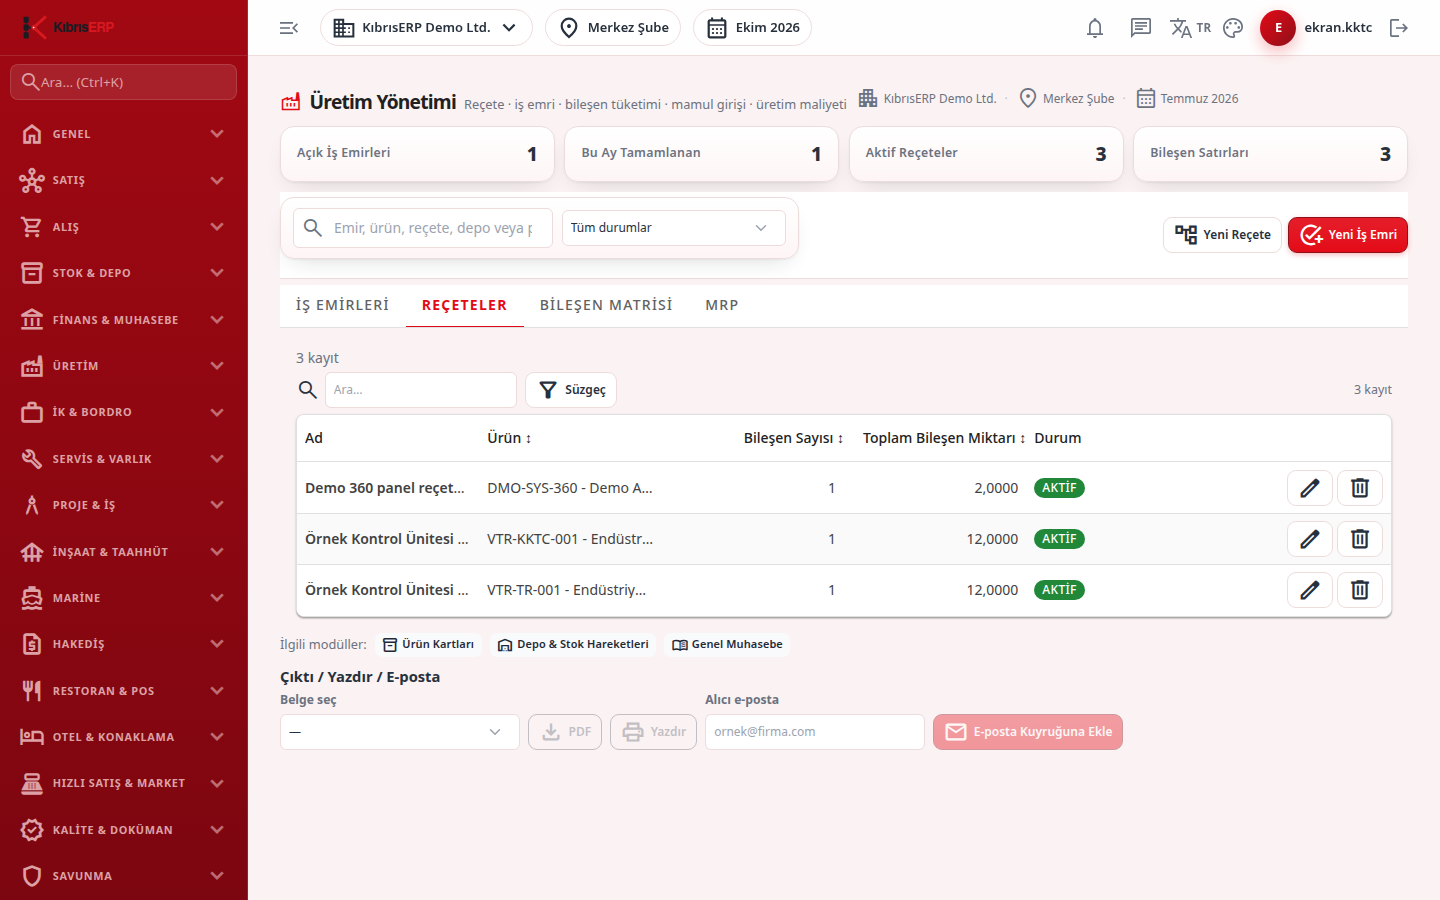Expand the STOK & DEPO sidebar section
The image size is (1440, 900).
[124, 273]
